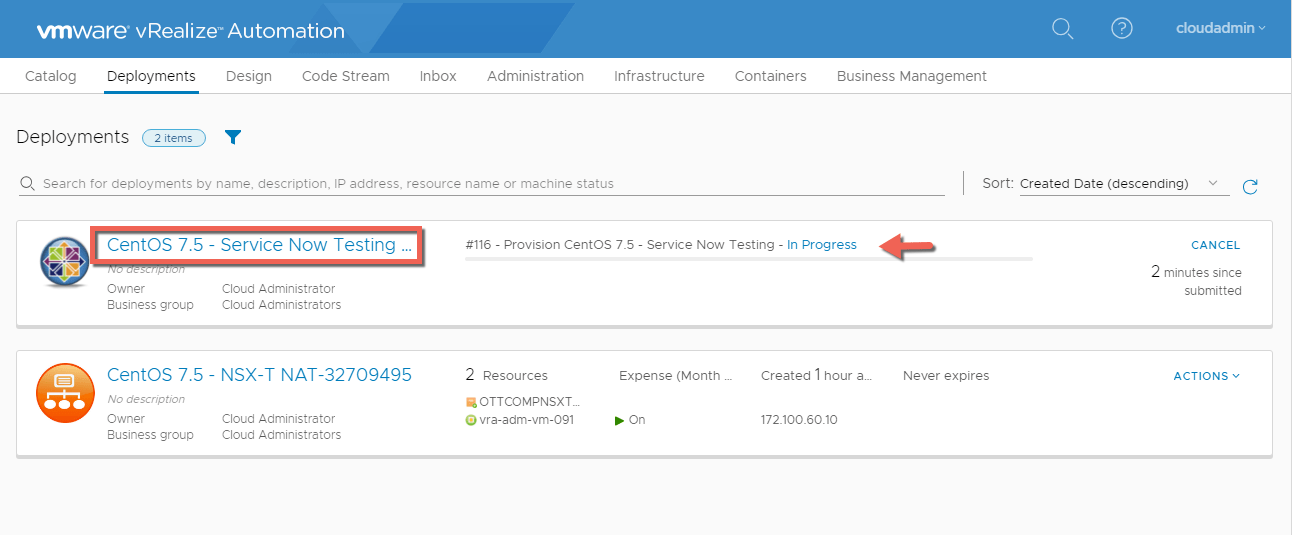Refresh the deployments list
Screen dimensions: 1292x535
point(1250,186)
